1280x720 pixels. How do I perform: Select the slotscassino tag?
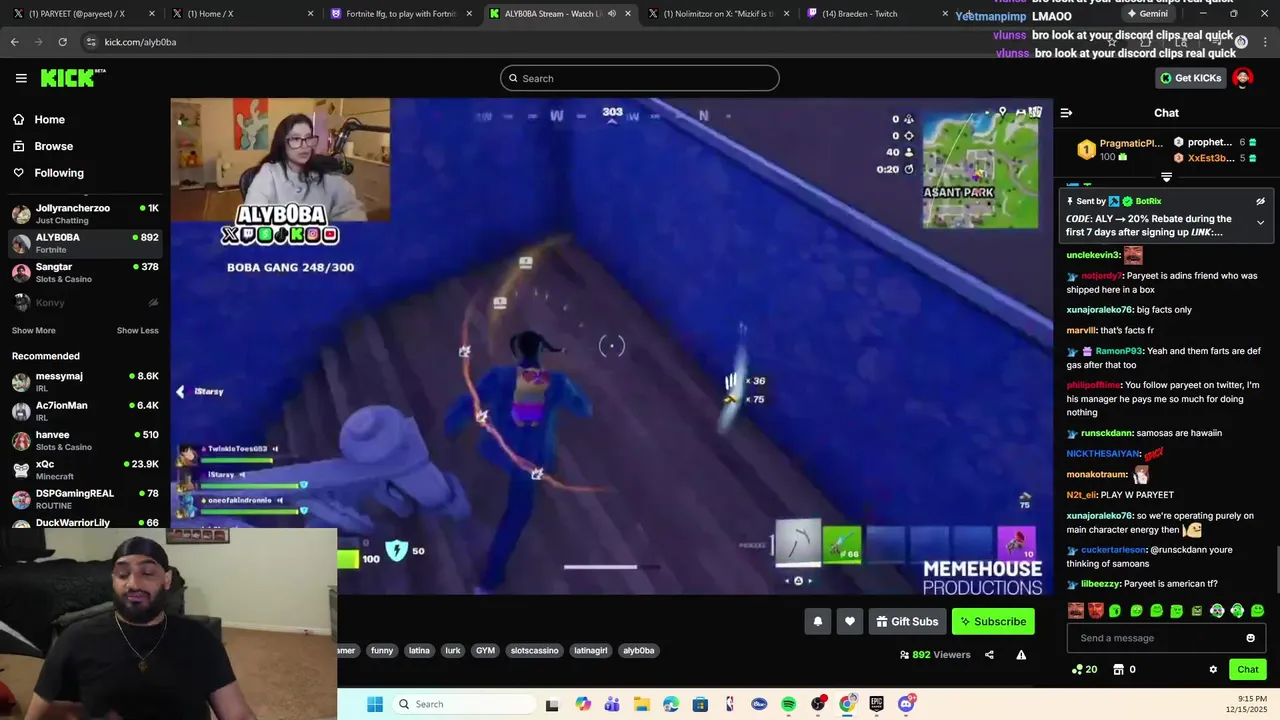[x=534, y=650]
